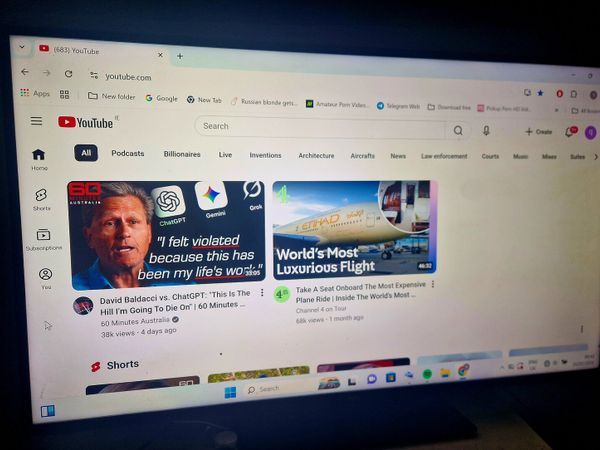Click the search magnifier button

tap(458, 130)
